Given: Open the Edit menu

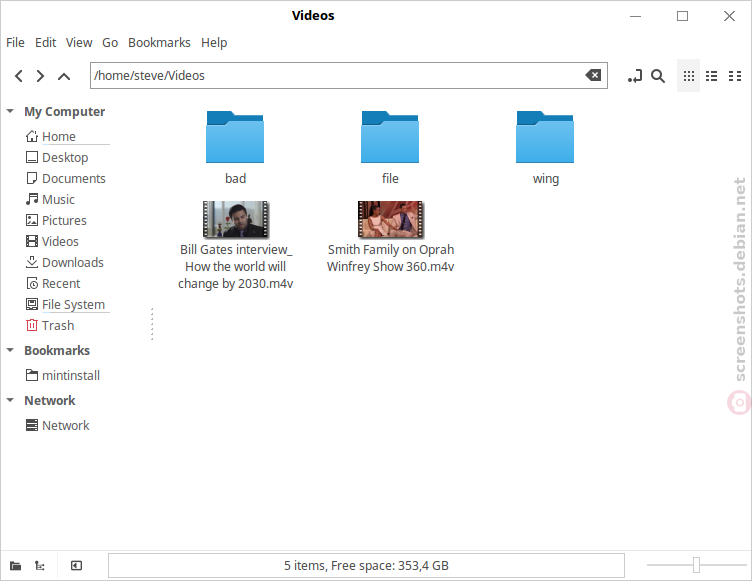Looking at the screenshot, I should pos(46,43).
